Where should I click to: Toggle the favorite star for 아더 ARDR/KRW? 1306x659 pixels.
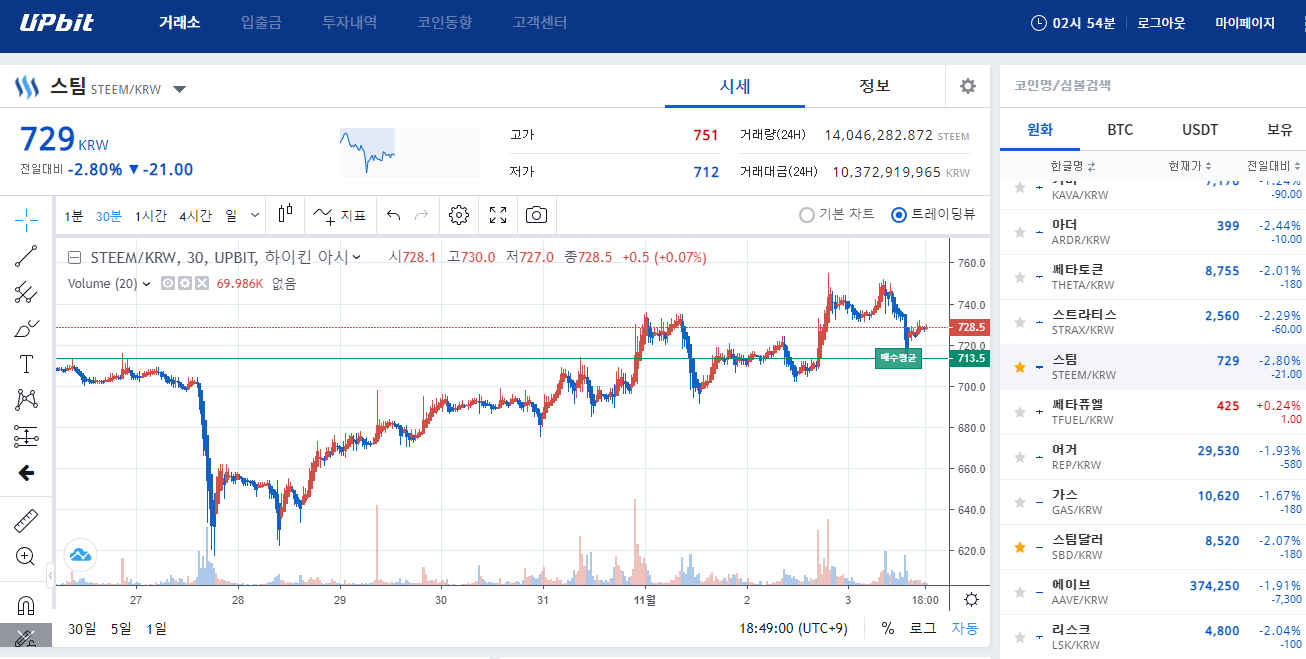1020,232
